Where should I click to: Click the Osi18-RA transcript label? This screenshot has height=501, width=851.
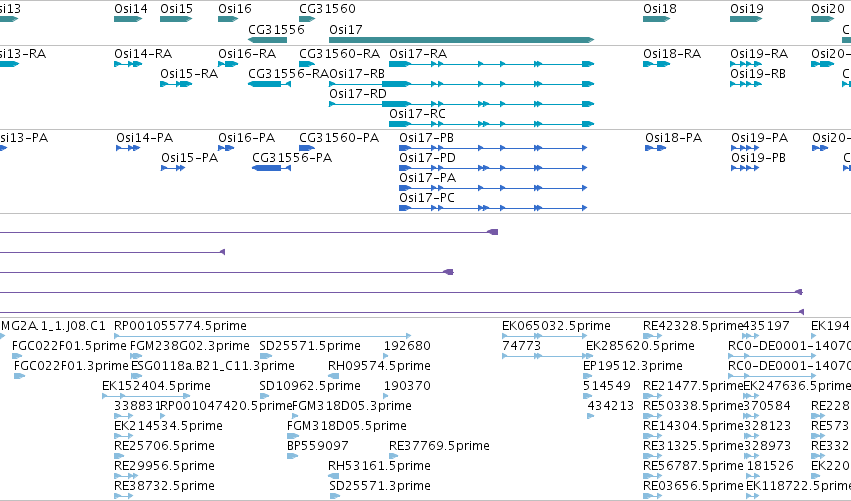coord(672,54)
